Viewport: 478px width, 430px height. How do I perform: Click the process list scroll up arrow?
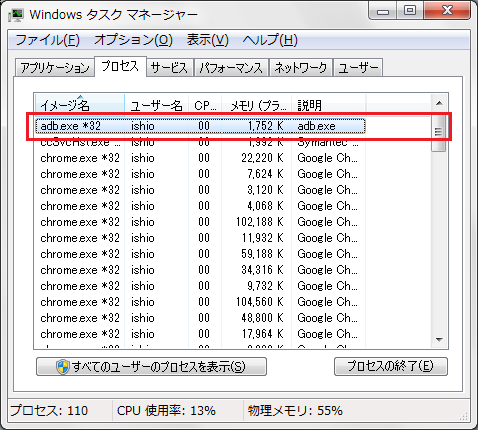[x=439, y=104]
